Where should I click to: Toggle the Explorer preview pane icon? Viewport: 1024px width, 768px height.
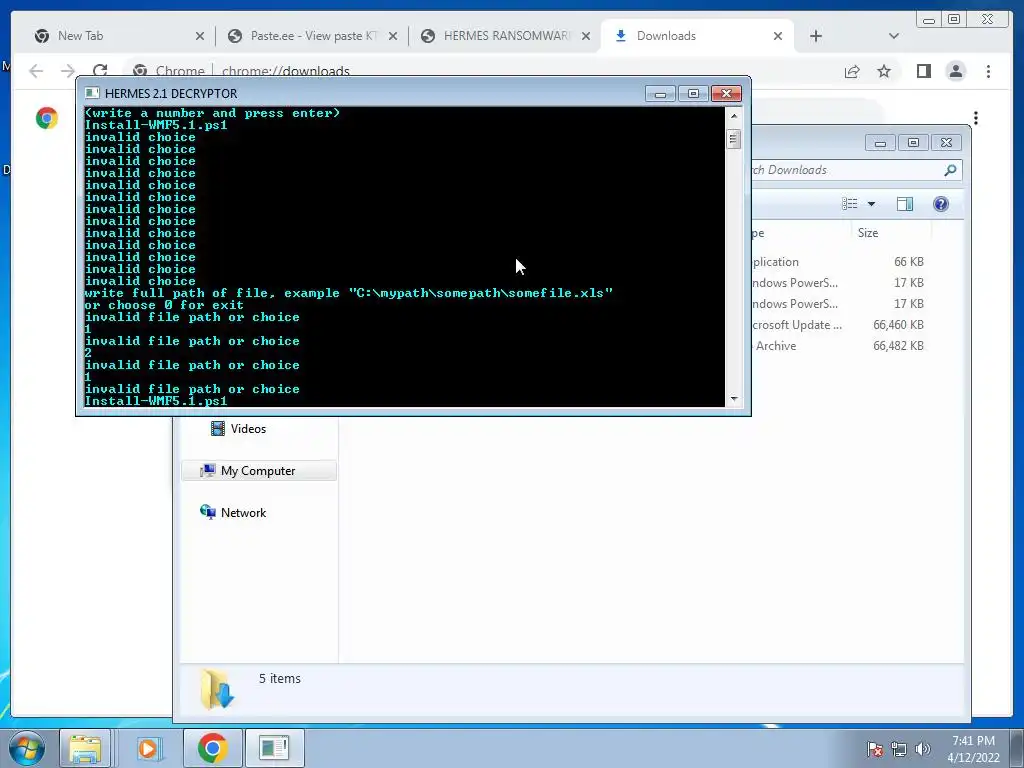[904, 204]
